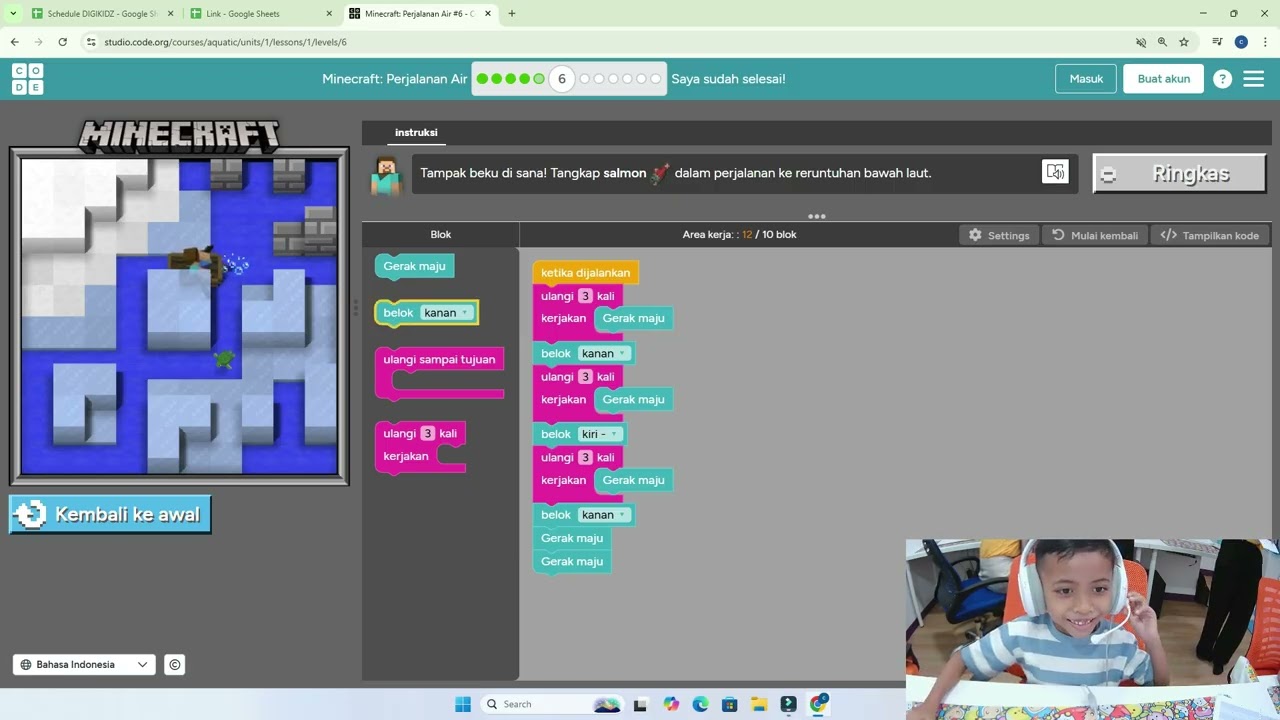This screenshot has width=1280, height=720.
Task: Open Task View on taskbar
Action: 640,704
